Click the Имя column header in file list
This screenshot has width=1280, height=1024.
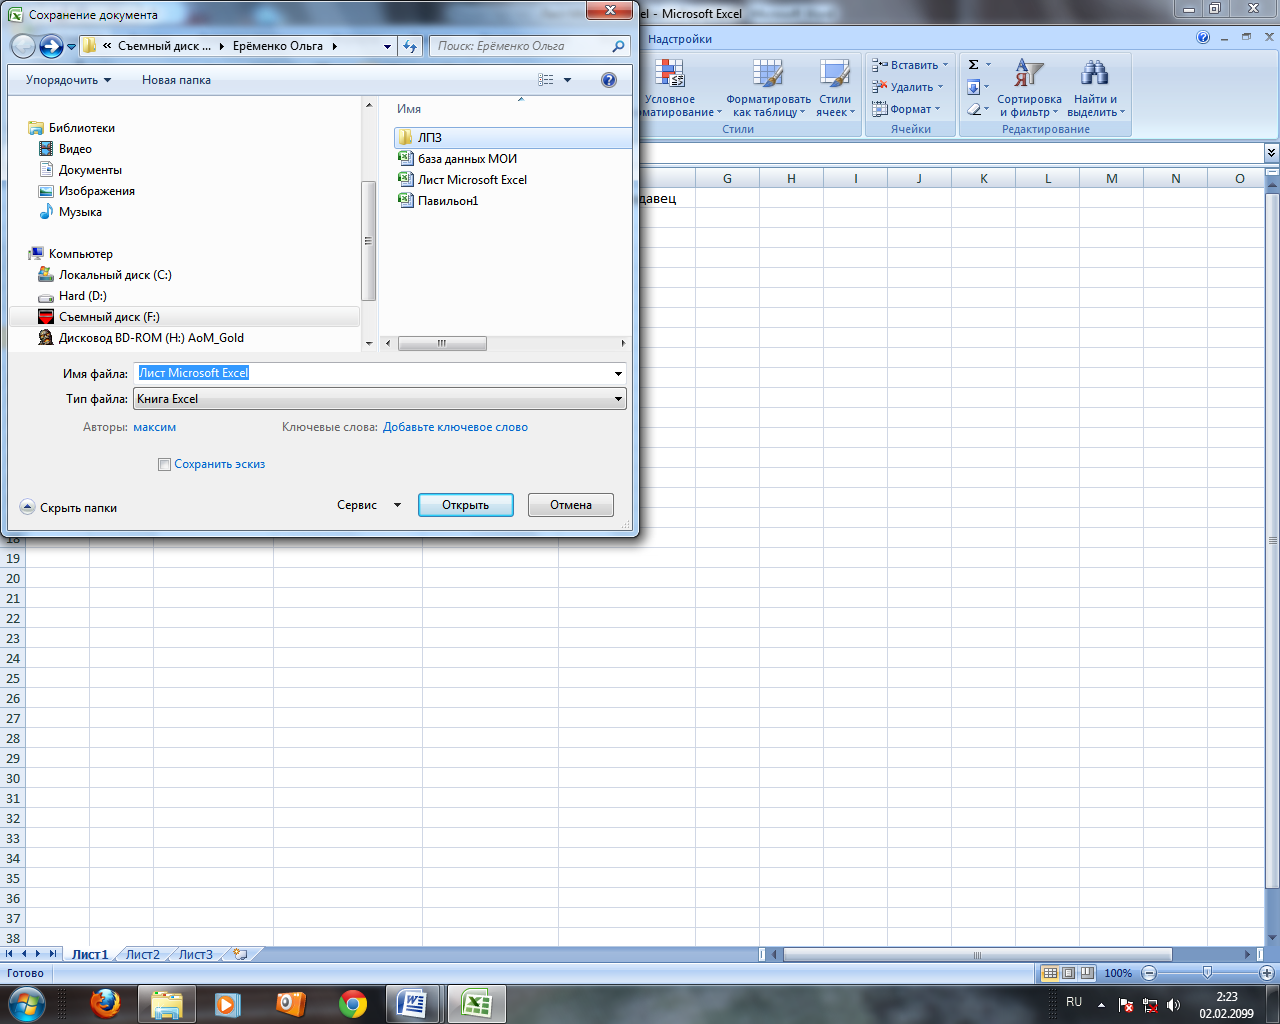coord(409,109)
